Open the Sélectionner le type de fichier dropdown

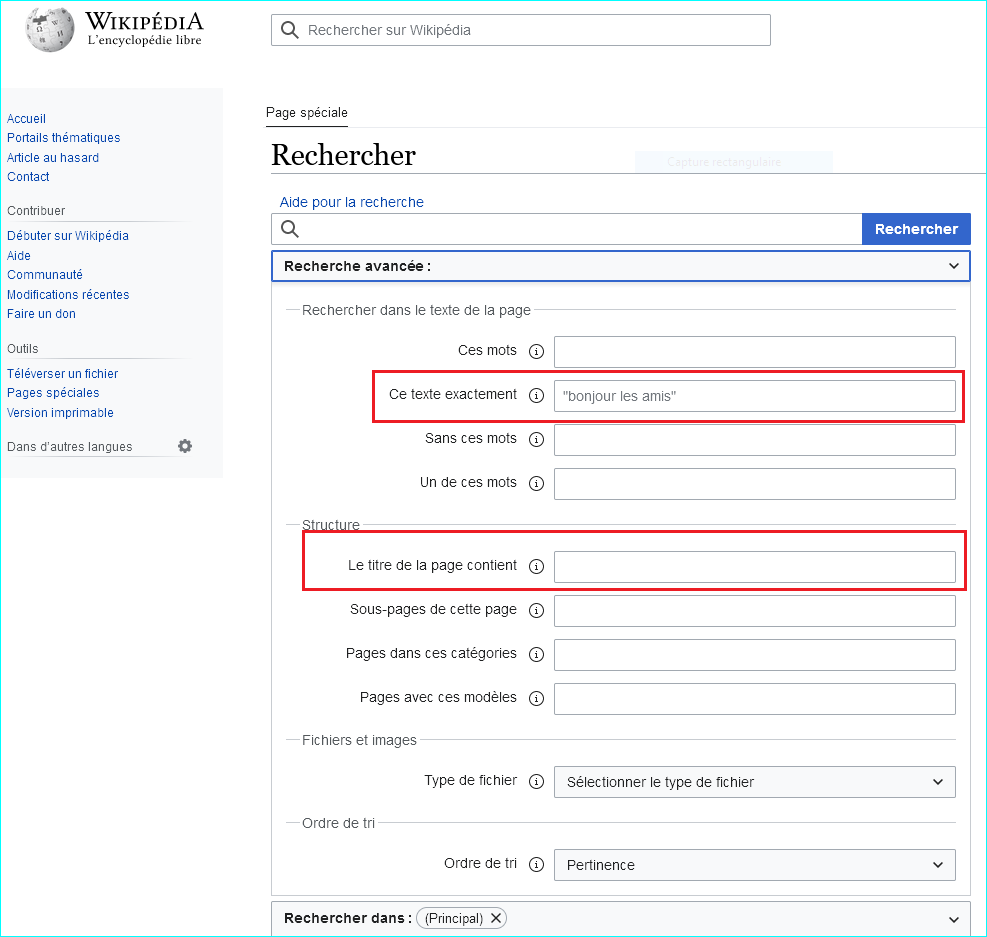(755, 782)
